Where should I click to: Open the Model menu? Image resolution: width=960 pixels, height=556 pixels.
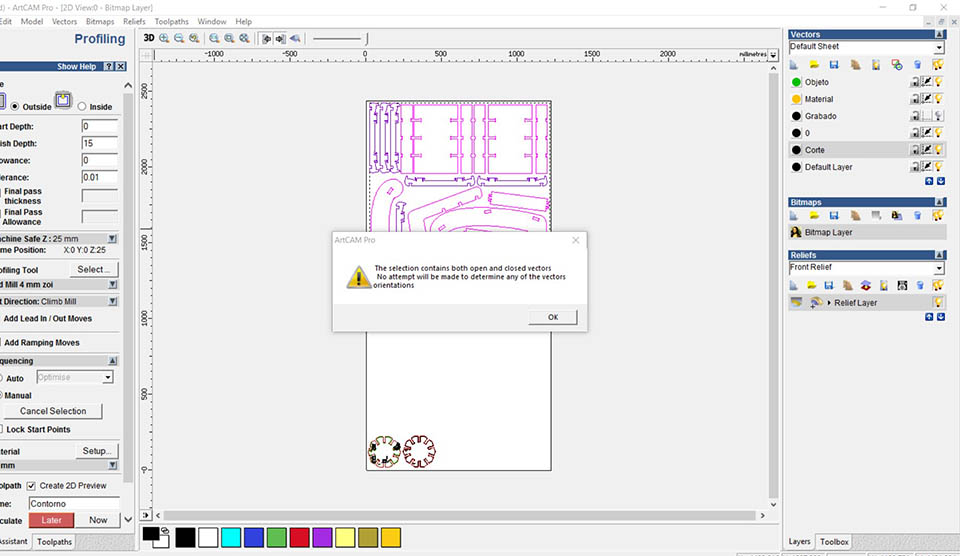coord(32,21)
